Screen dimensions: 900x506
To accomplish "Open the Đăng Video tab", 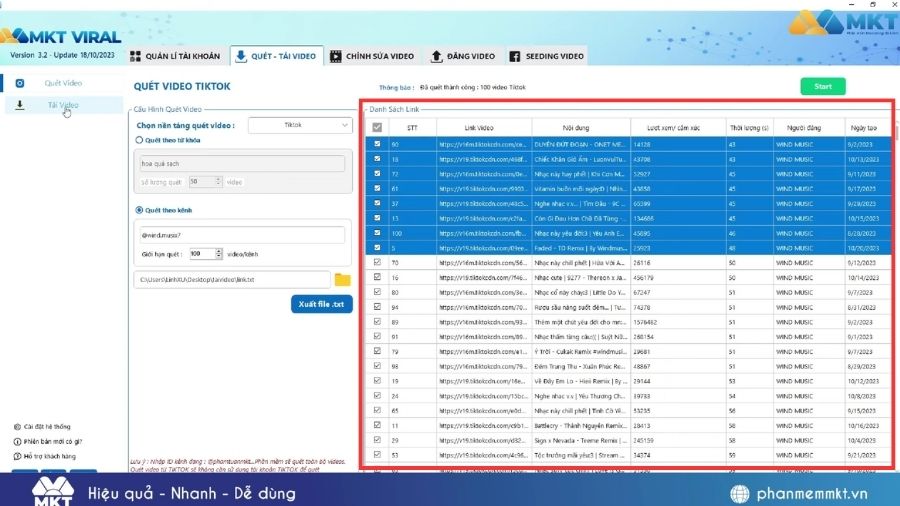I will (x=463, y=56).
